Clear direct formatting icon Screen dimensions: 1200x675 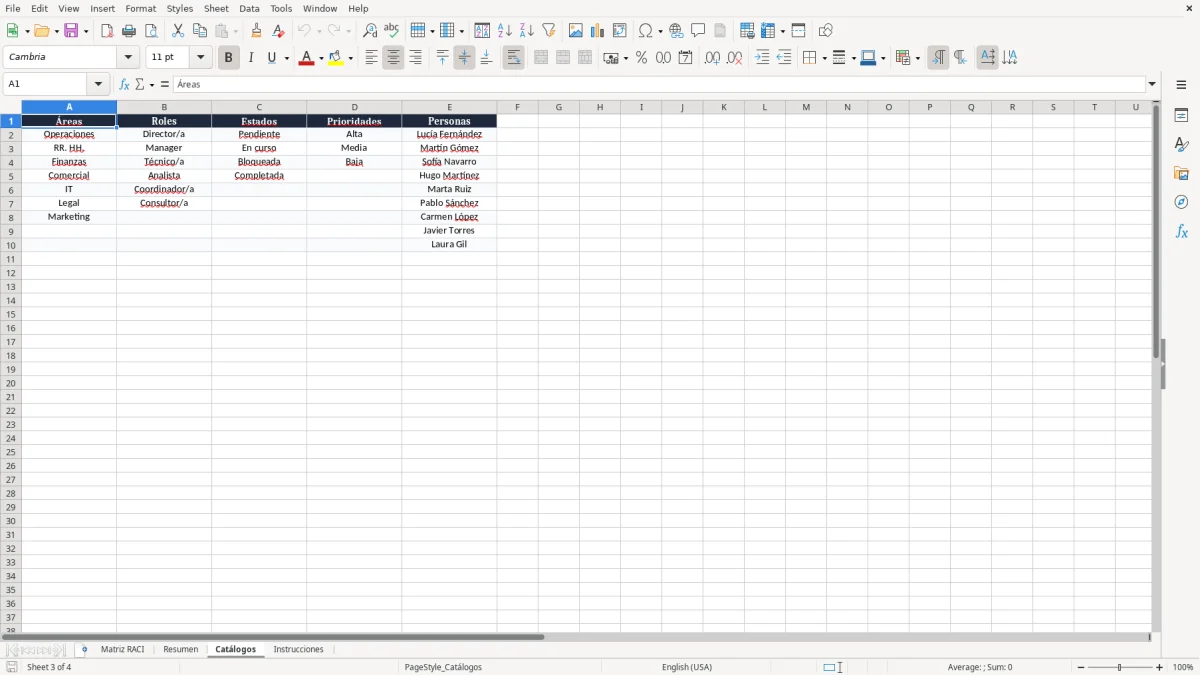coord(278,31)
